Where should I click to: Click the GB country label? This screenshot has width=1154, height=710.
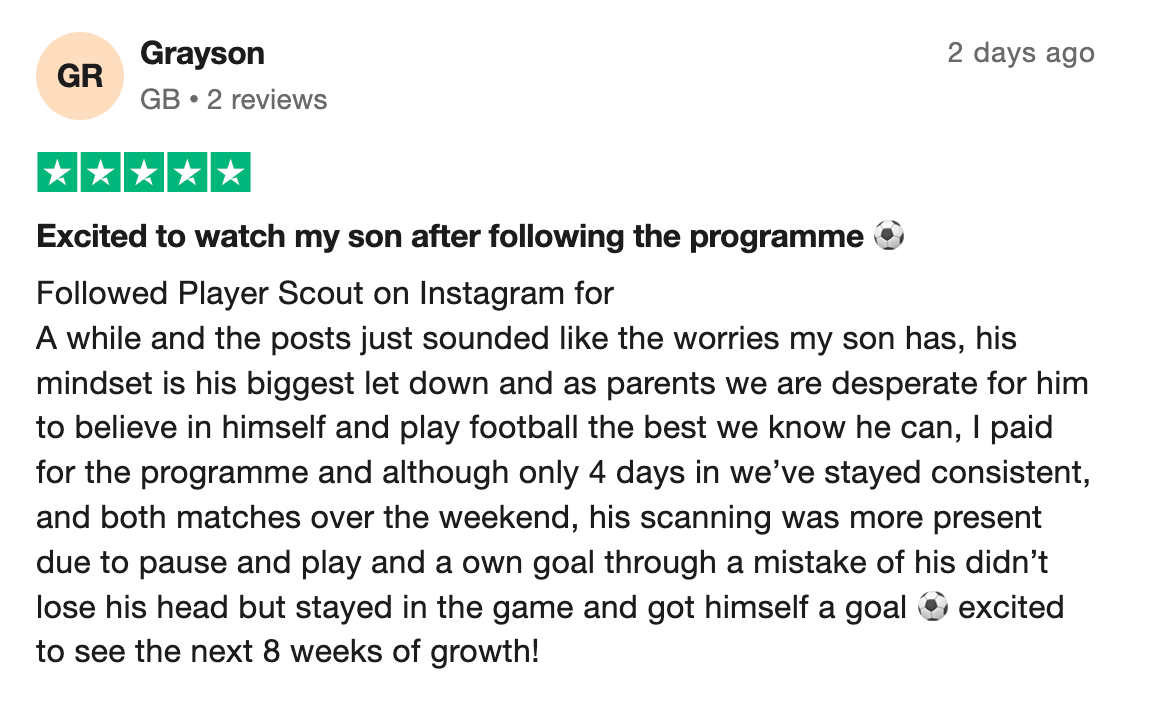pos(160,100)
